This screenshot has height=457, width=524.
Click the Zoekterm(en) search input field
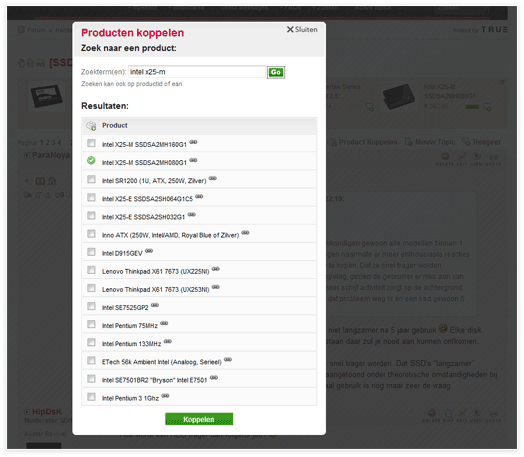pos(197,72)
